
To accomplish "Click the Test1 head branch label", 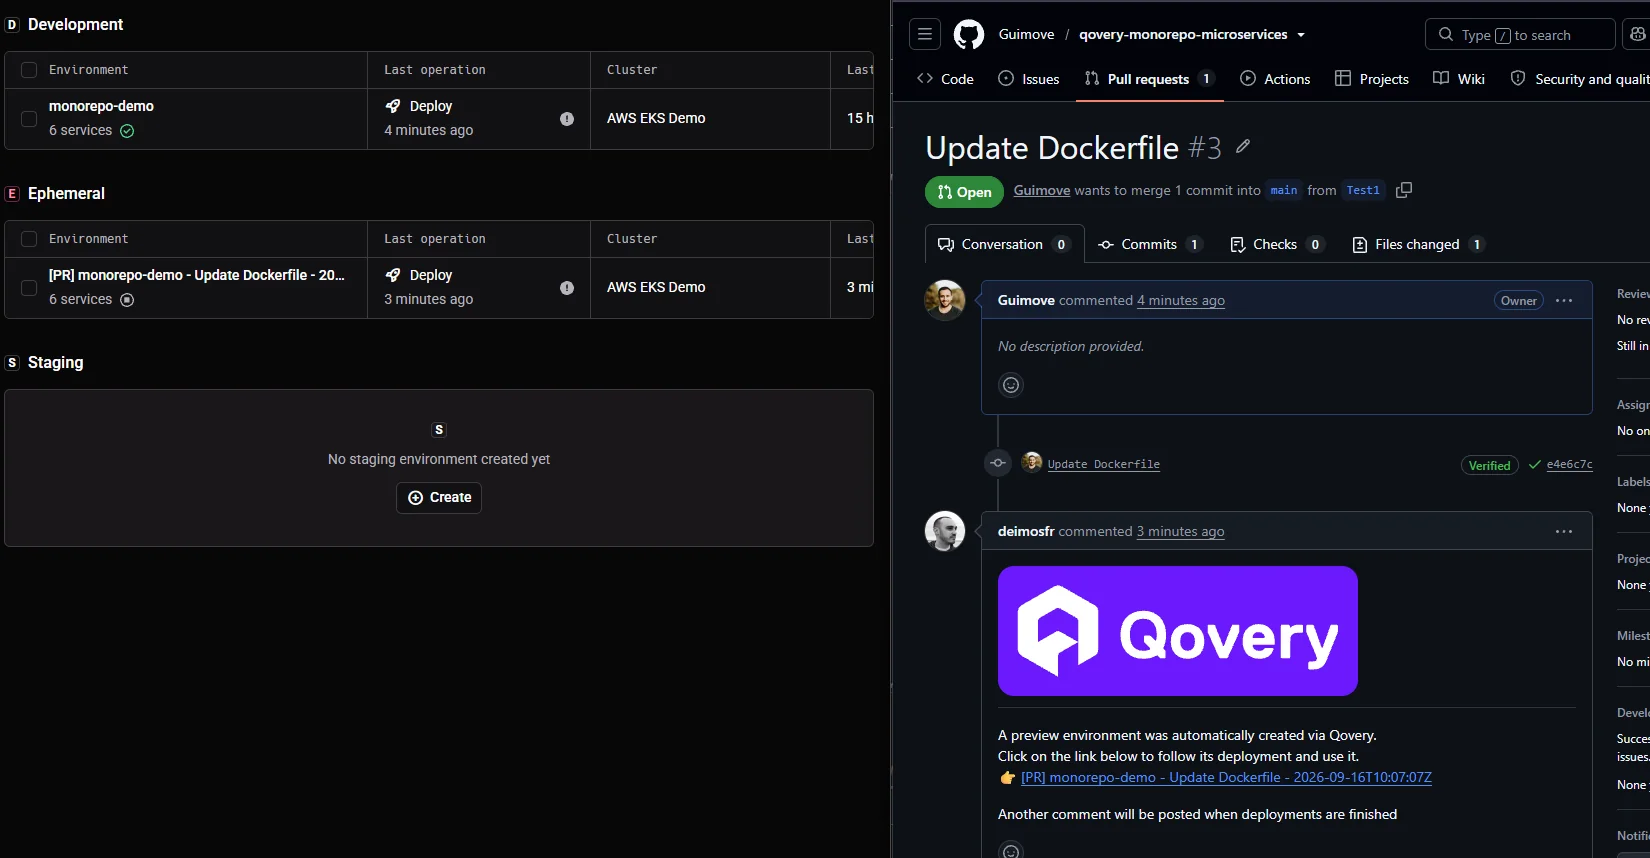I will [x=1363, y=190].
